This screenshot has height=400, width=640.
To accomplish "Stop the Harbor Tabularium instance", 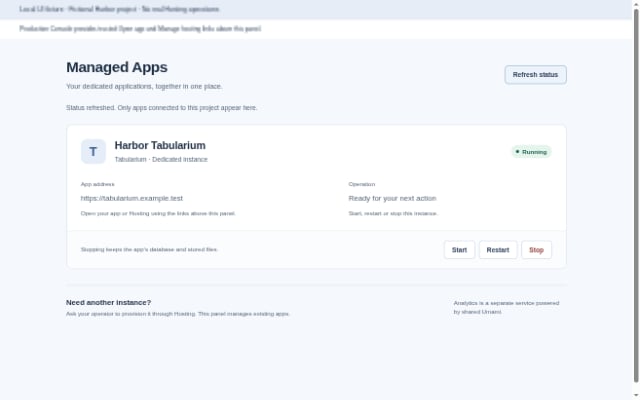I will (x=536, y=250).
